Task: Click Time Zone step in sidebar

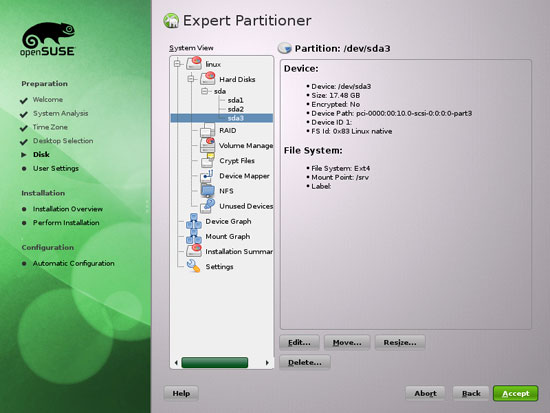Action: pyautogui.click(x=50, y=127)
